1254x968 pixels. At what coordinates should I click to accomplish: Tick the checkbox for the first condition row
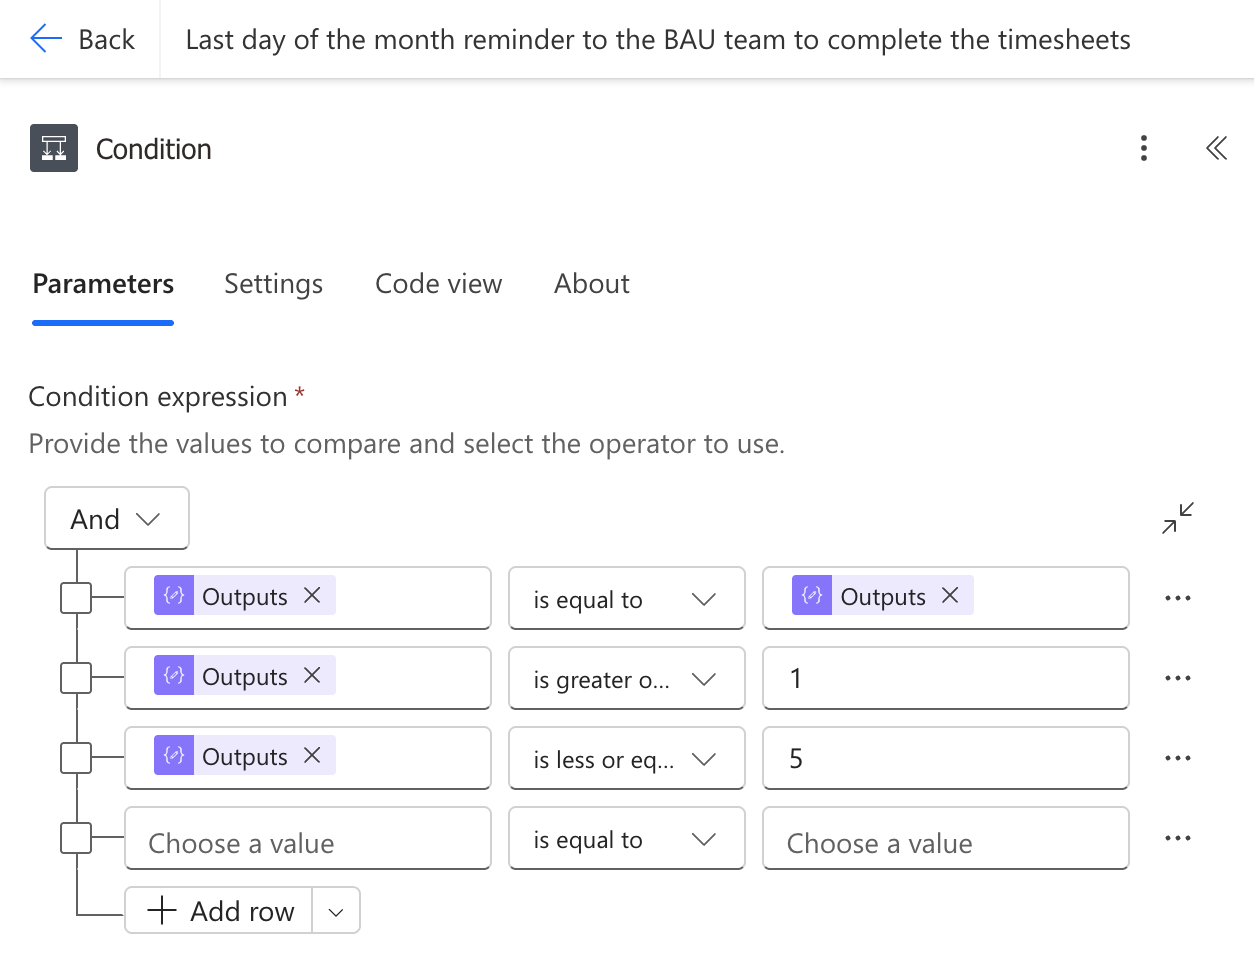pos(76,598)
